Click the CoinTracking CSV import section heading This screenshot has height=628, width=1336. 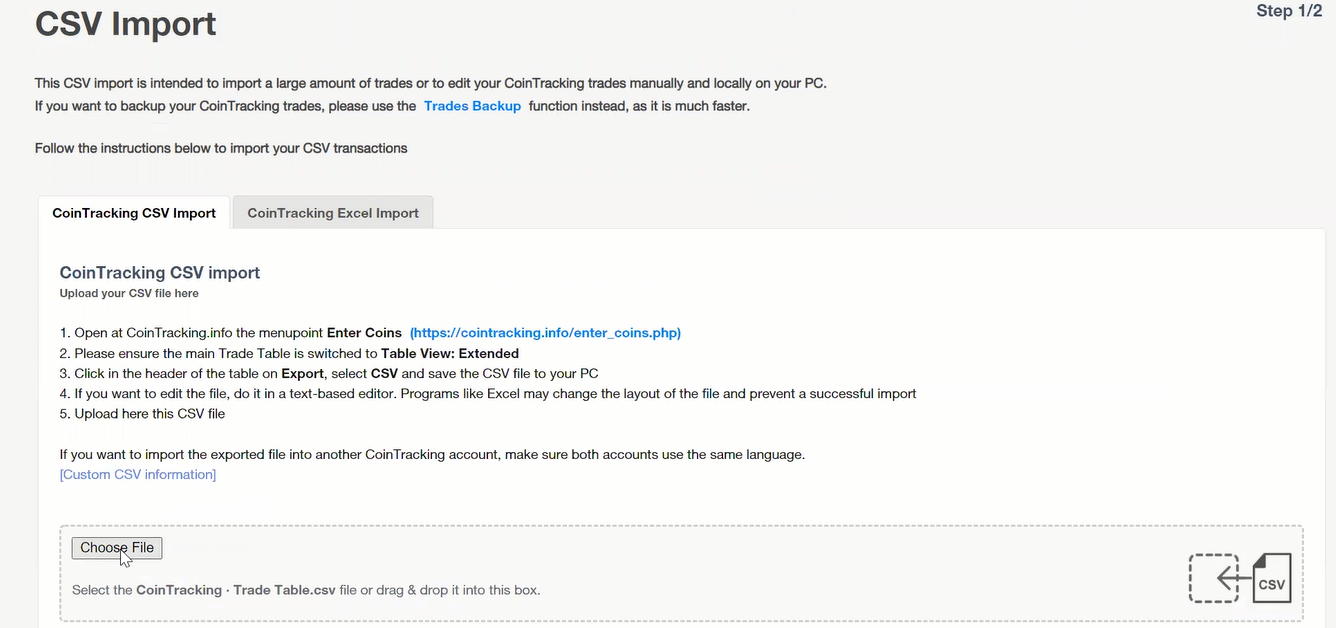tap(160, 272)
